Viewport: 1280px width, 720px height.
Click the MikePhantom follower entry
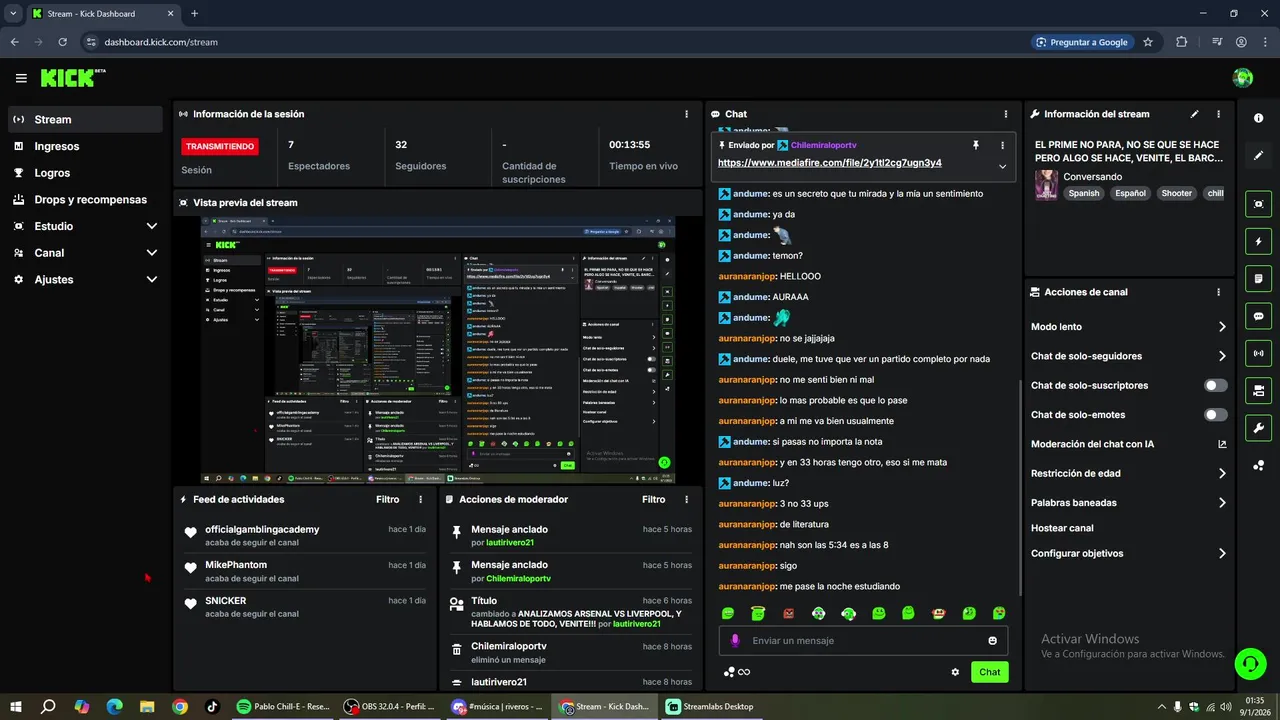click(306, 571)
